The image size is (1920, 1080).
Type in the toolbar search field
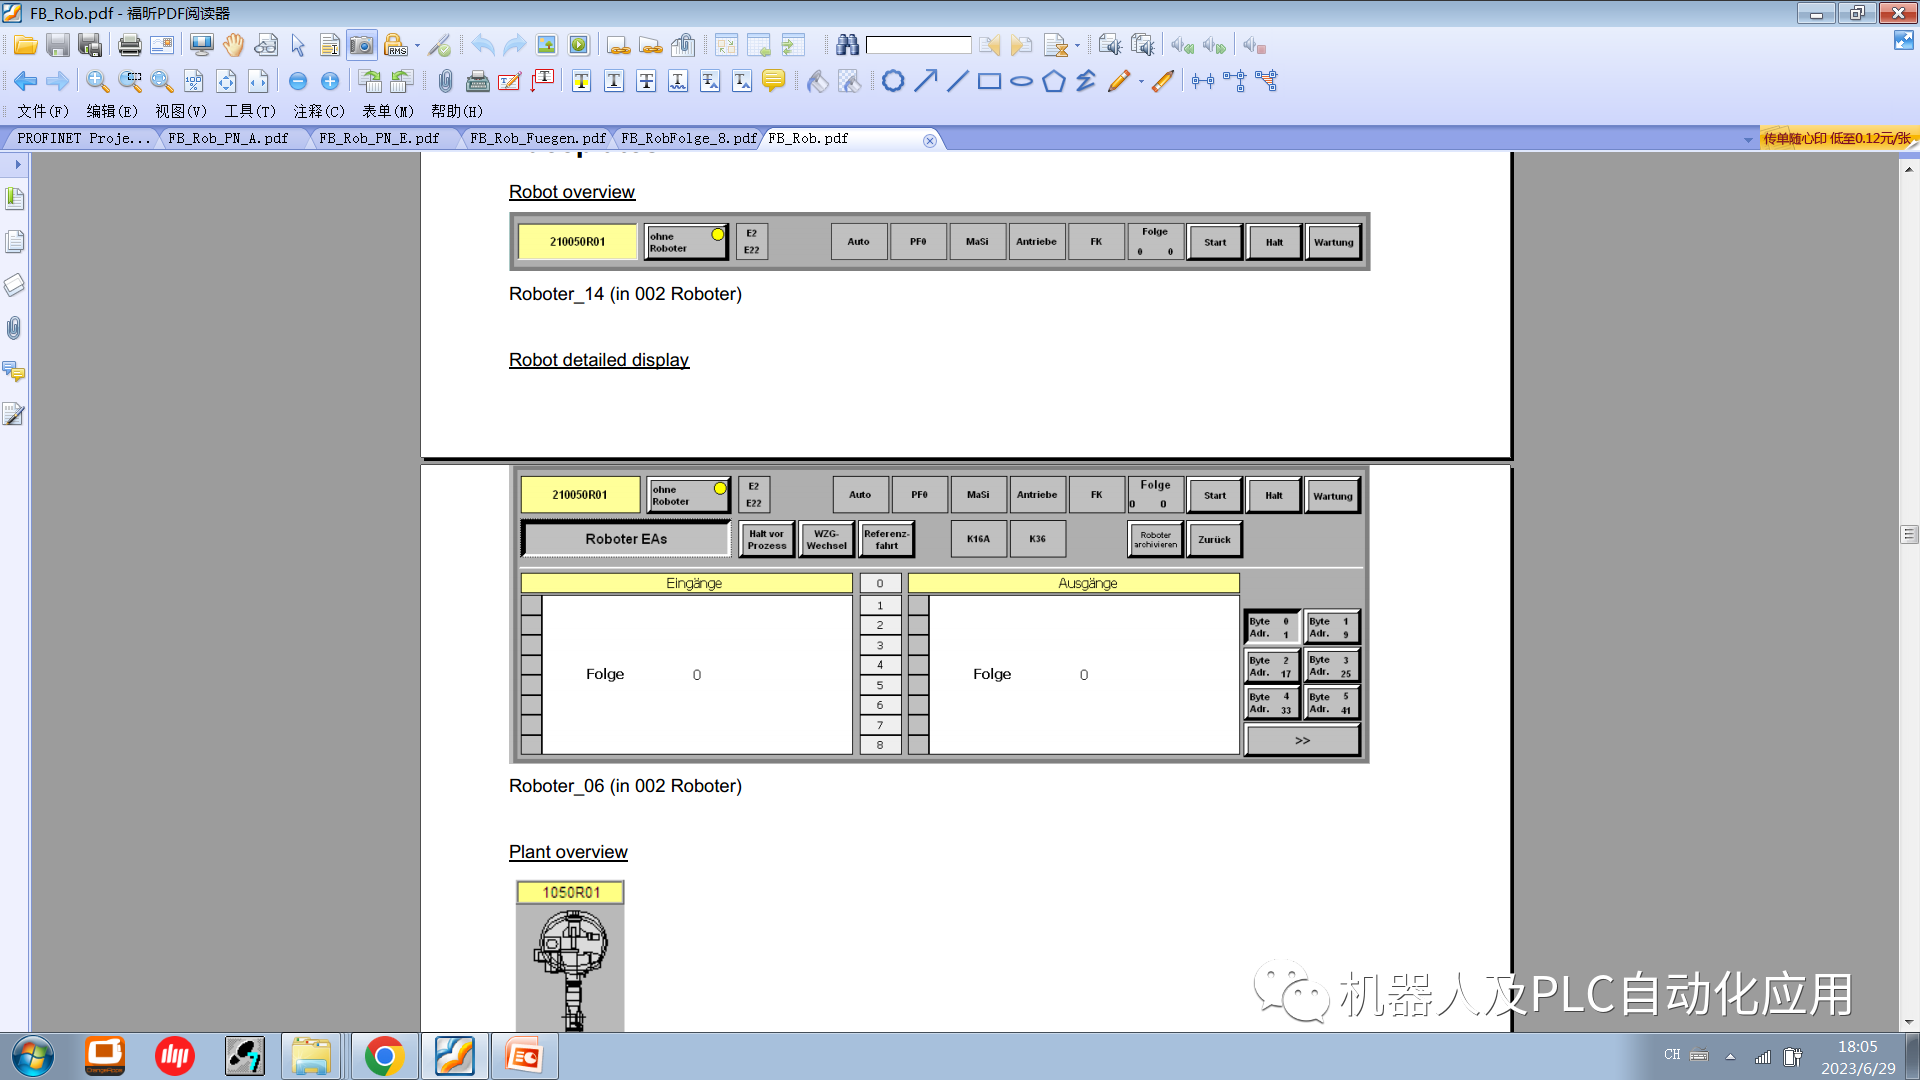coord(918,45)
